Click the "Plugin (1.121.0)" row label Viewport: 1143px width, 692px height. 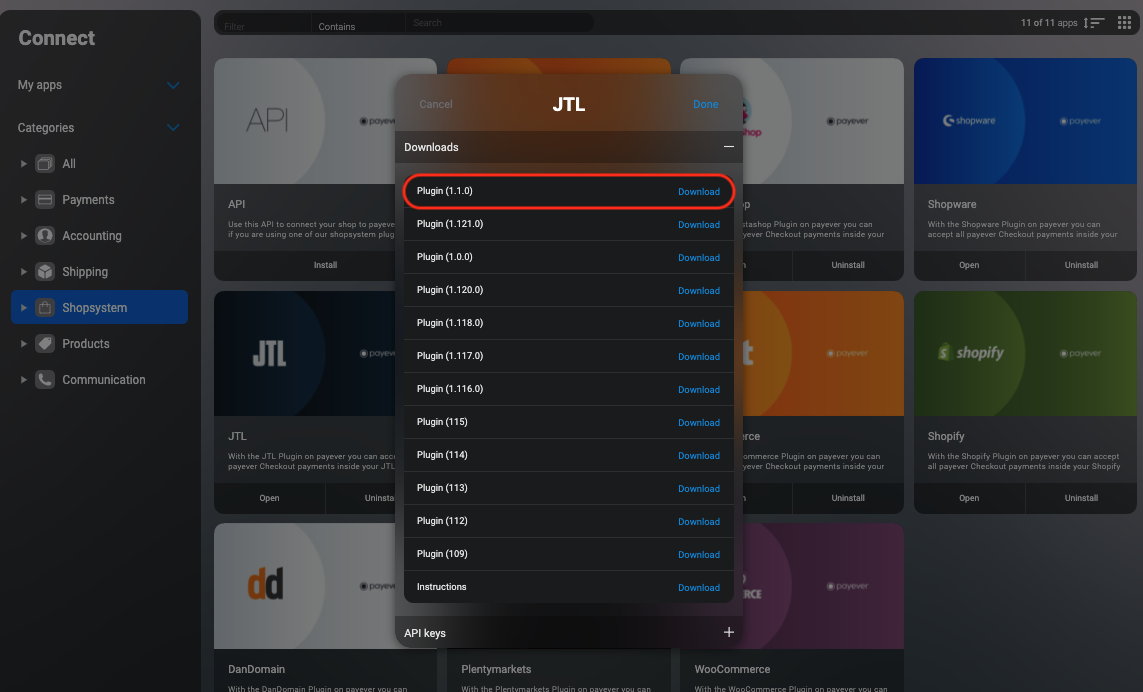450,224
